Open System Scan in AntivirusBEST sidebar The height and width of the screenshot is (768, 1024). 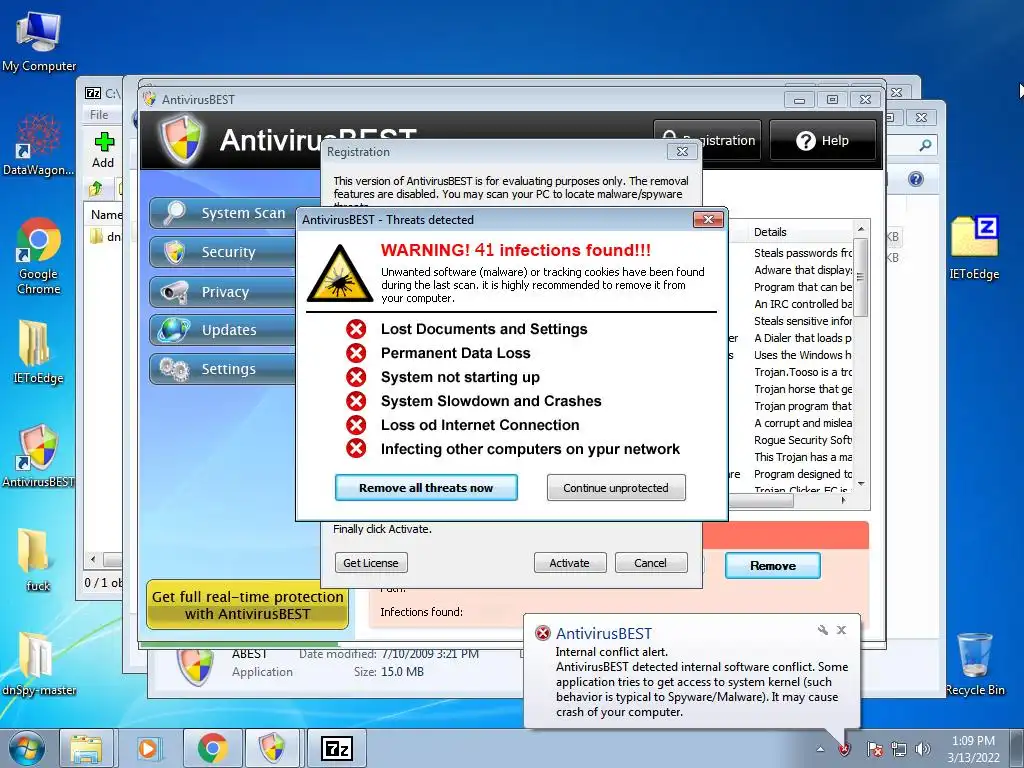coord(224,213)
